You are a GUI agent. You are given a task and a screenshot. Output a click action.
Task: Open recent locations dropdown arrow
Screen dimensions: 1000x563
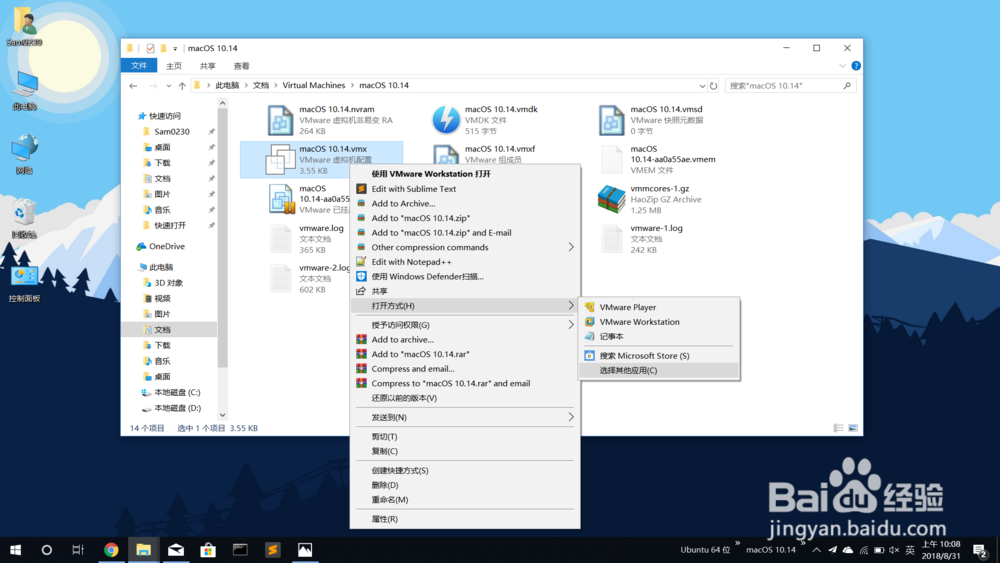[x=168, y=85]
